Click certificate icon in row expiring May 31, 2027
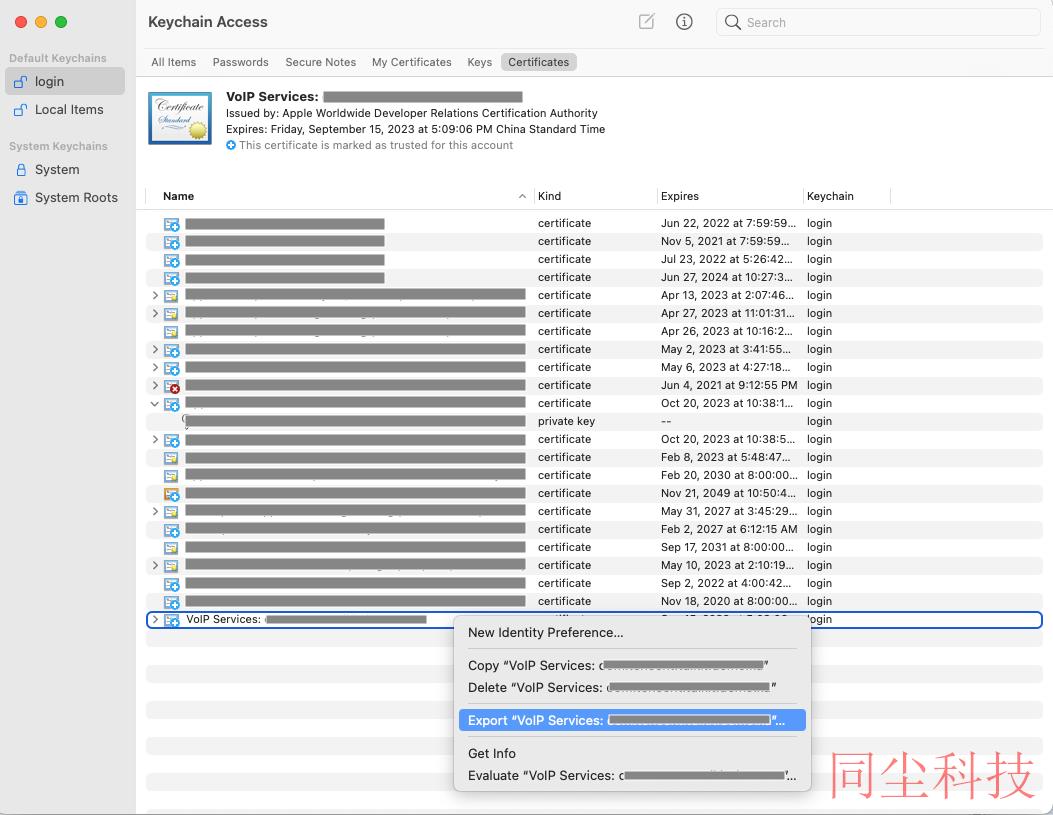The height and width of the screenshot is (815, 1053). pyautogui.click(x=171, y=512)
